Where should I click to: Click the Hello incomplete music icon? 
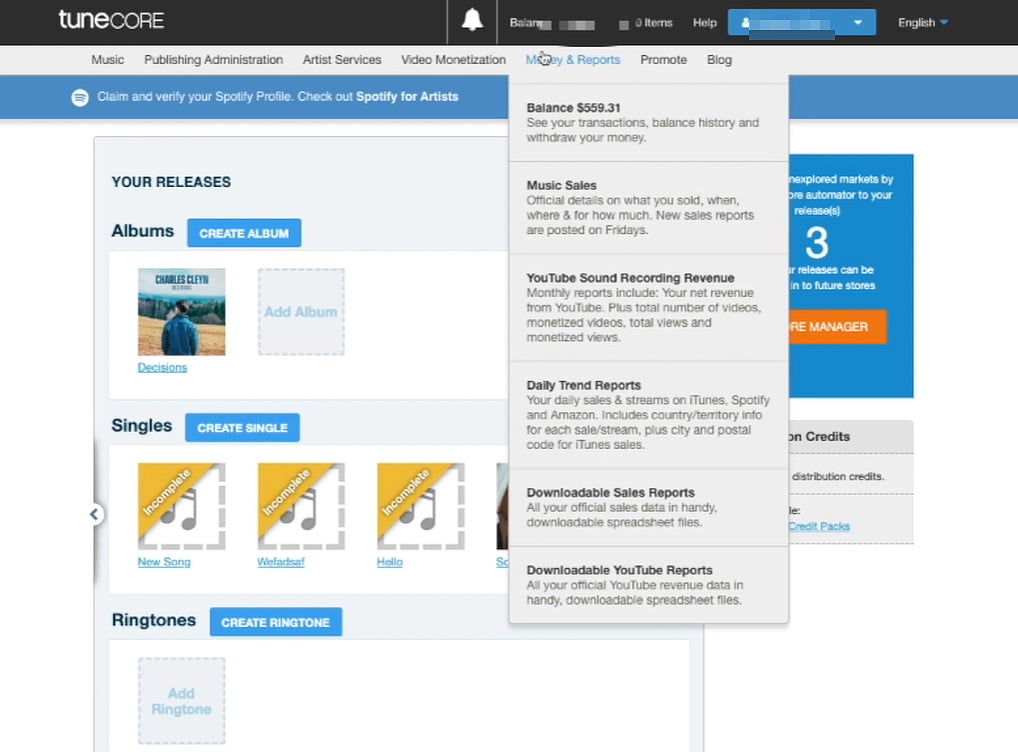point(420,506)
